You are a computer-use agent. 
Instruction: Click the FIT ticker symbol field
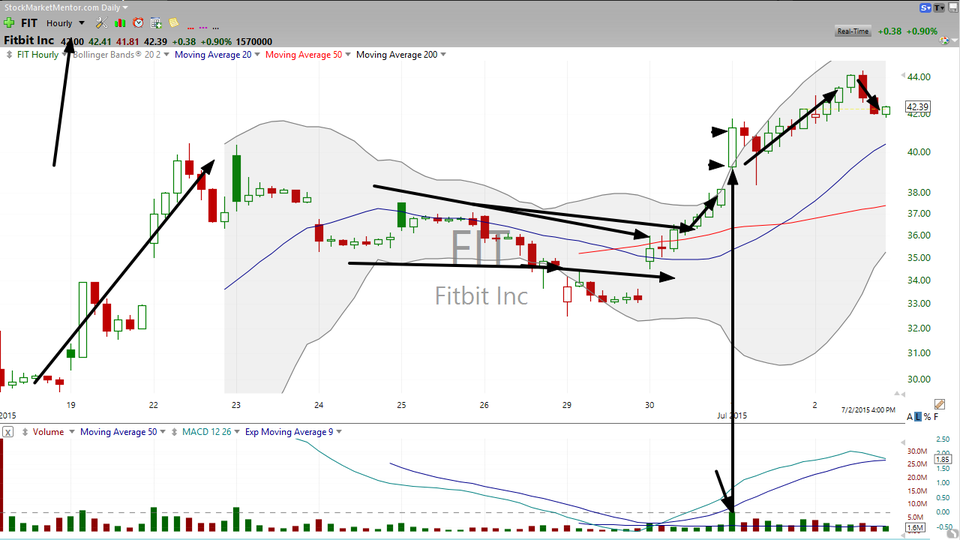[x=29, y=23]
